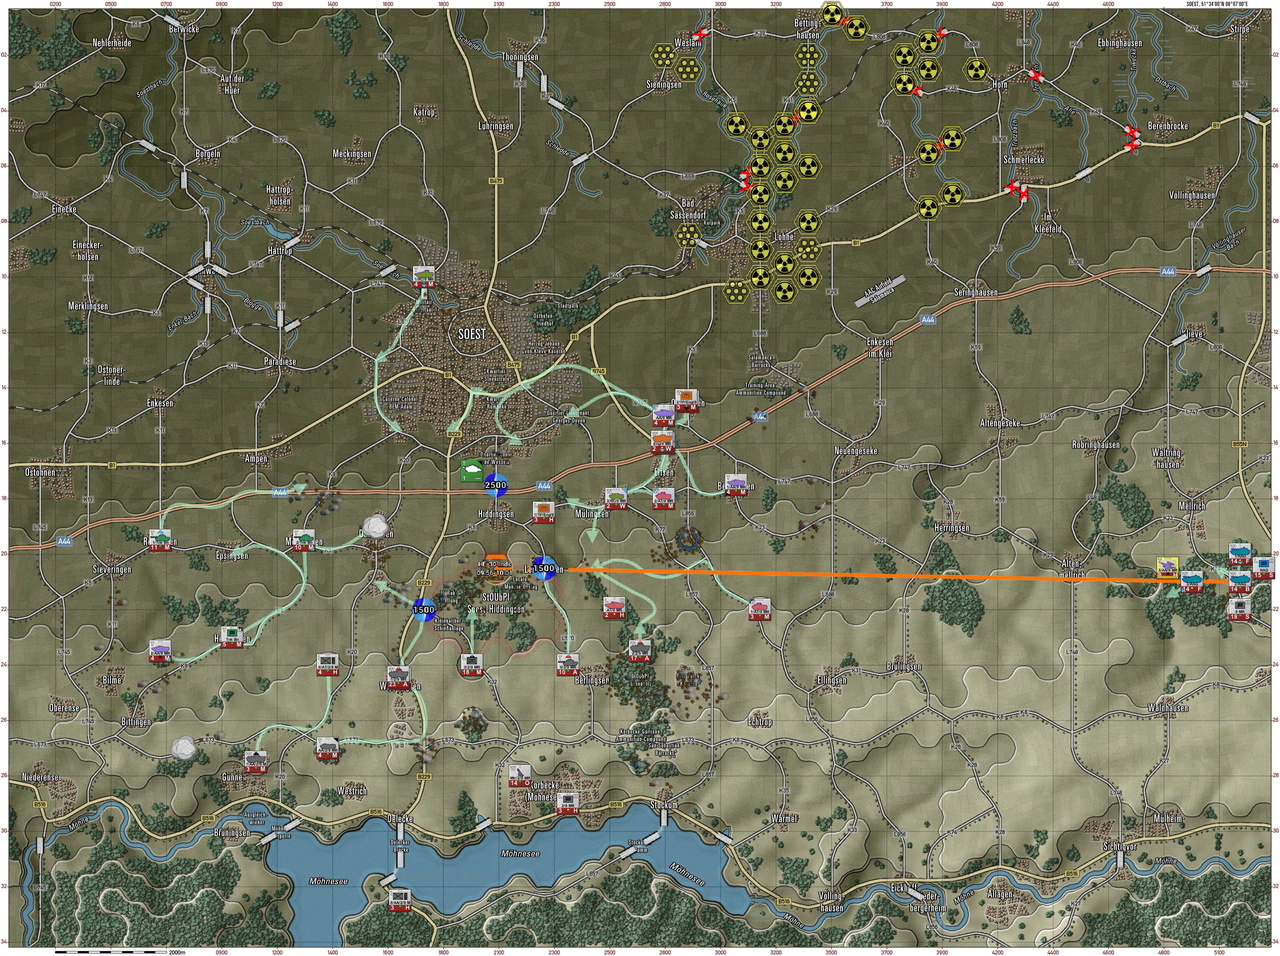
Task: Click the 1500 objective marker on the B229 road
Action: point(424,609)
